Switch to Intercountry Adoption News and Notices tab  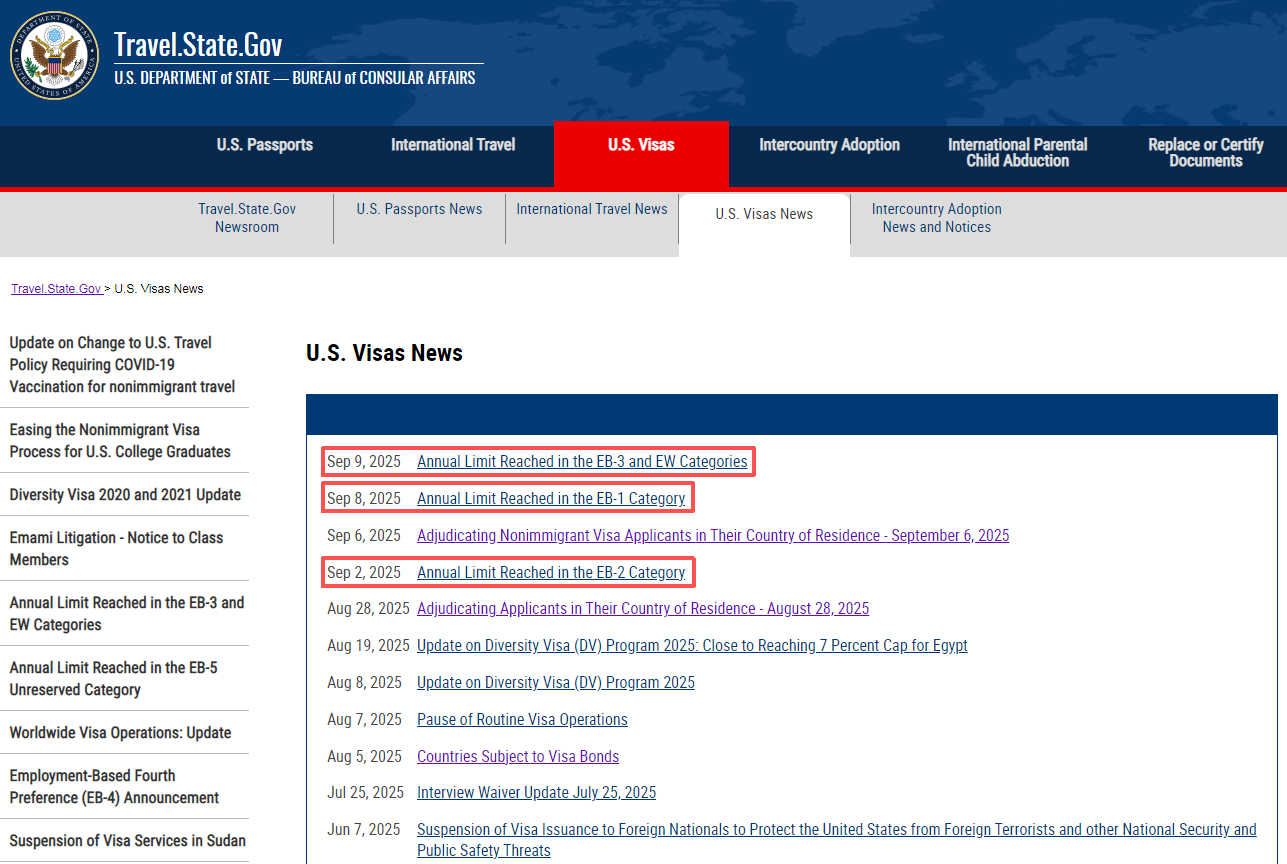click(x=936, y=218)
